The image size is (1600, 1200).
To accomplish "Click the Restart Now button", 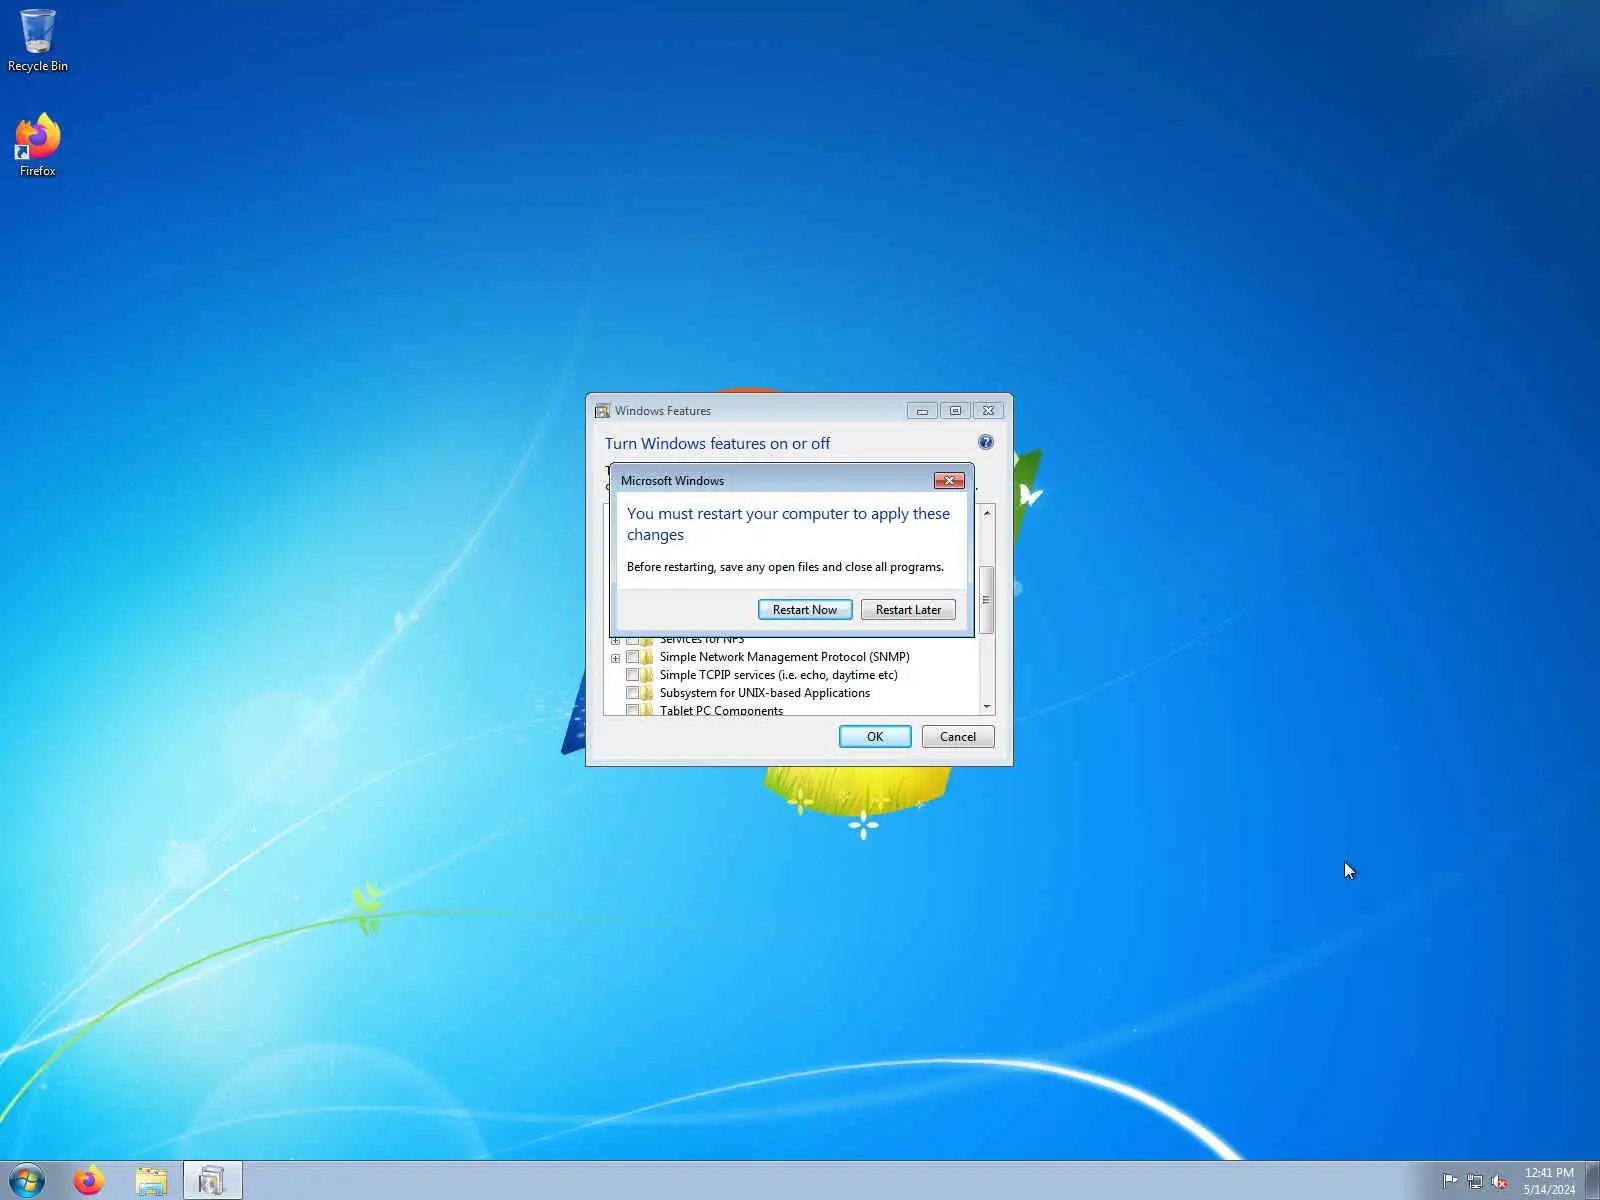I will click(x=805, y=610).
